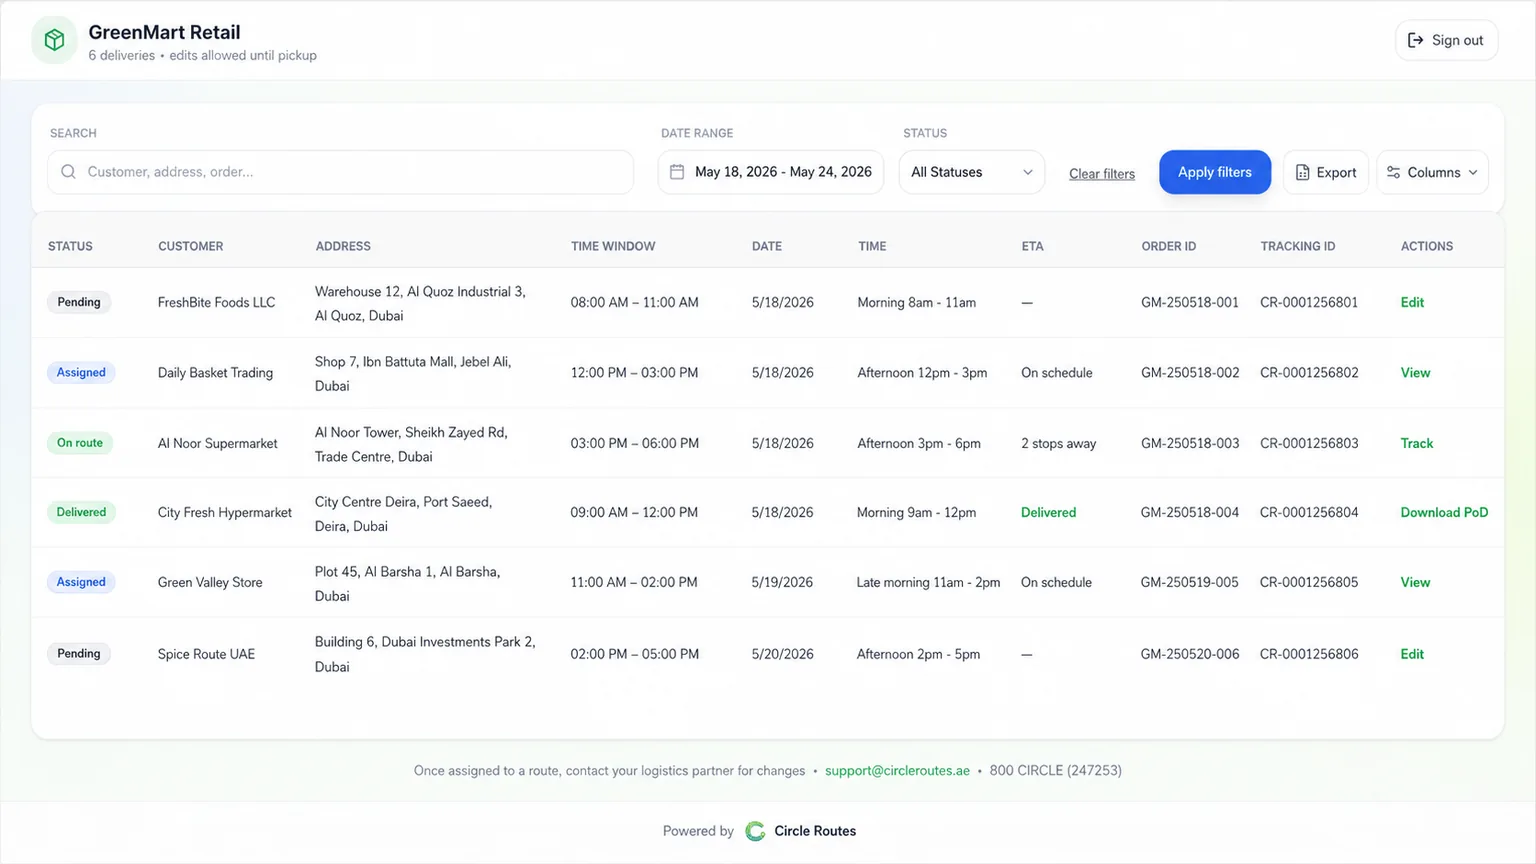Click the green Delivered ETA text
Screen dimensions: 1536x864
(x=1048, y=512)
